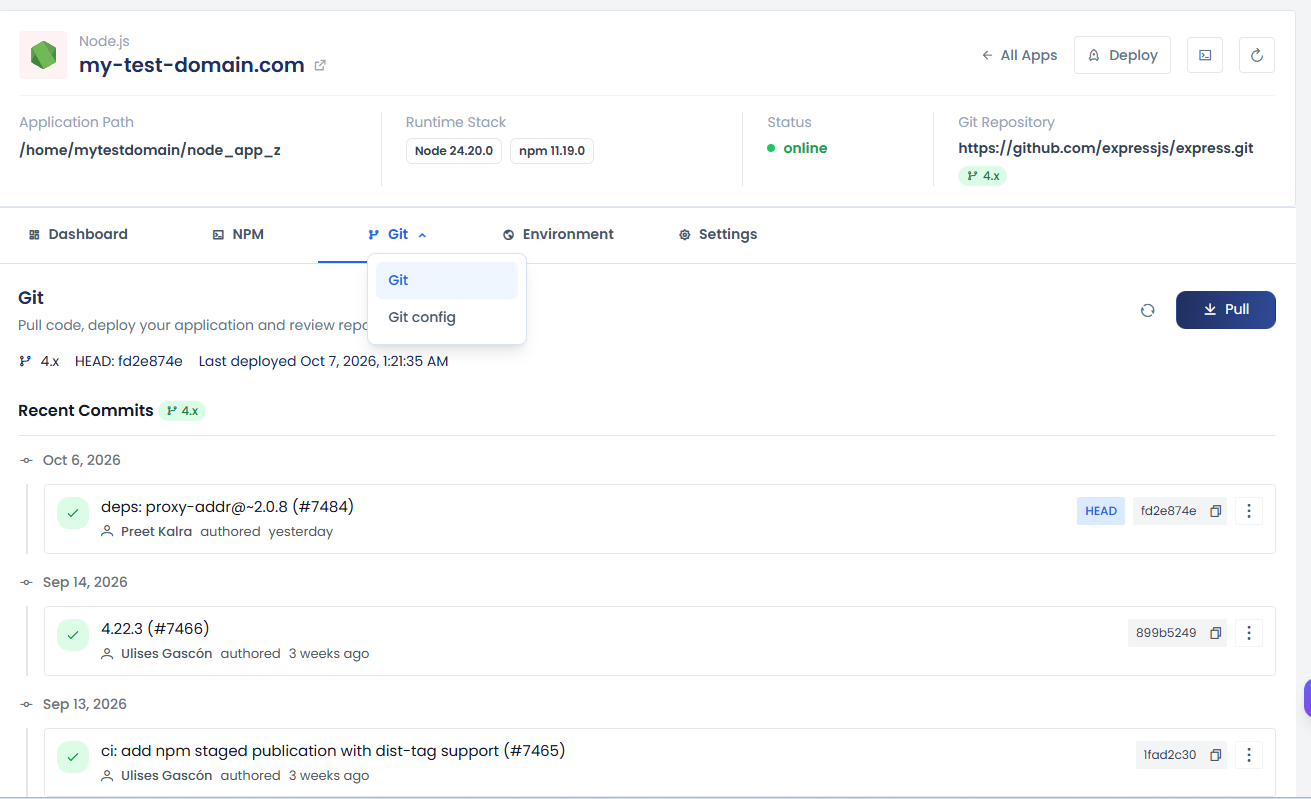Open commit titled 4.22.3 (#7466)
This screenshot has width=1311, height=799.
click(155, 629)
